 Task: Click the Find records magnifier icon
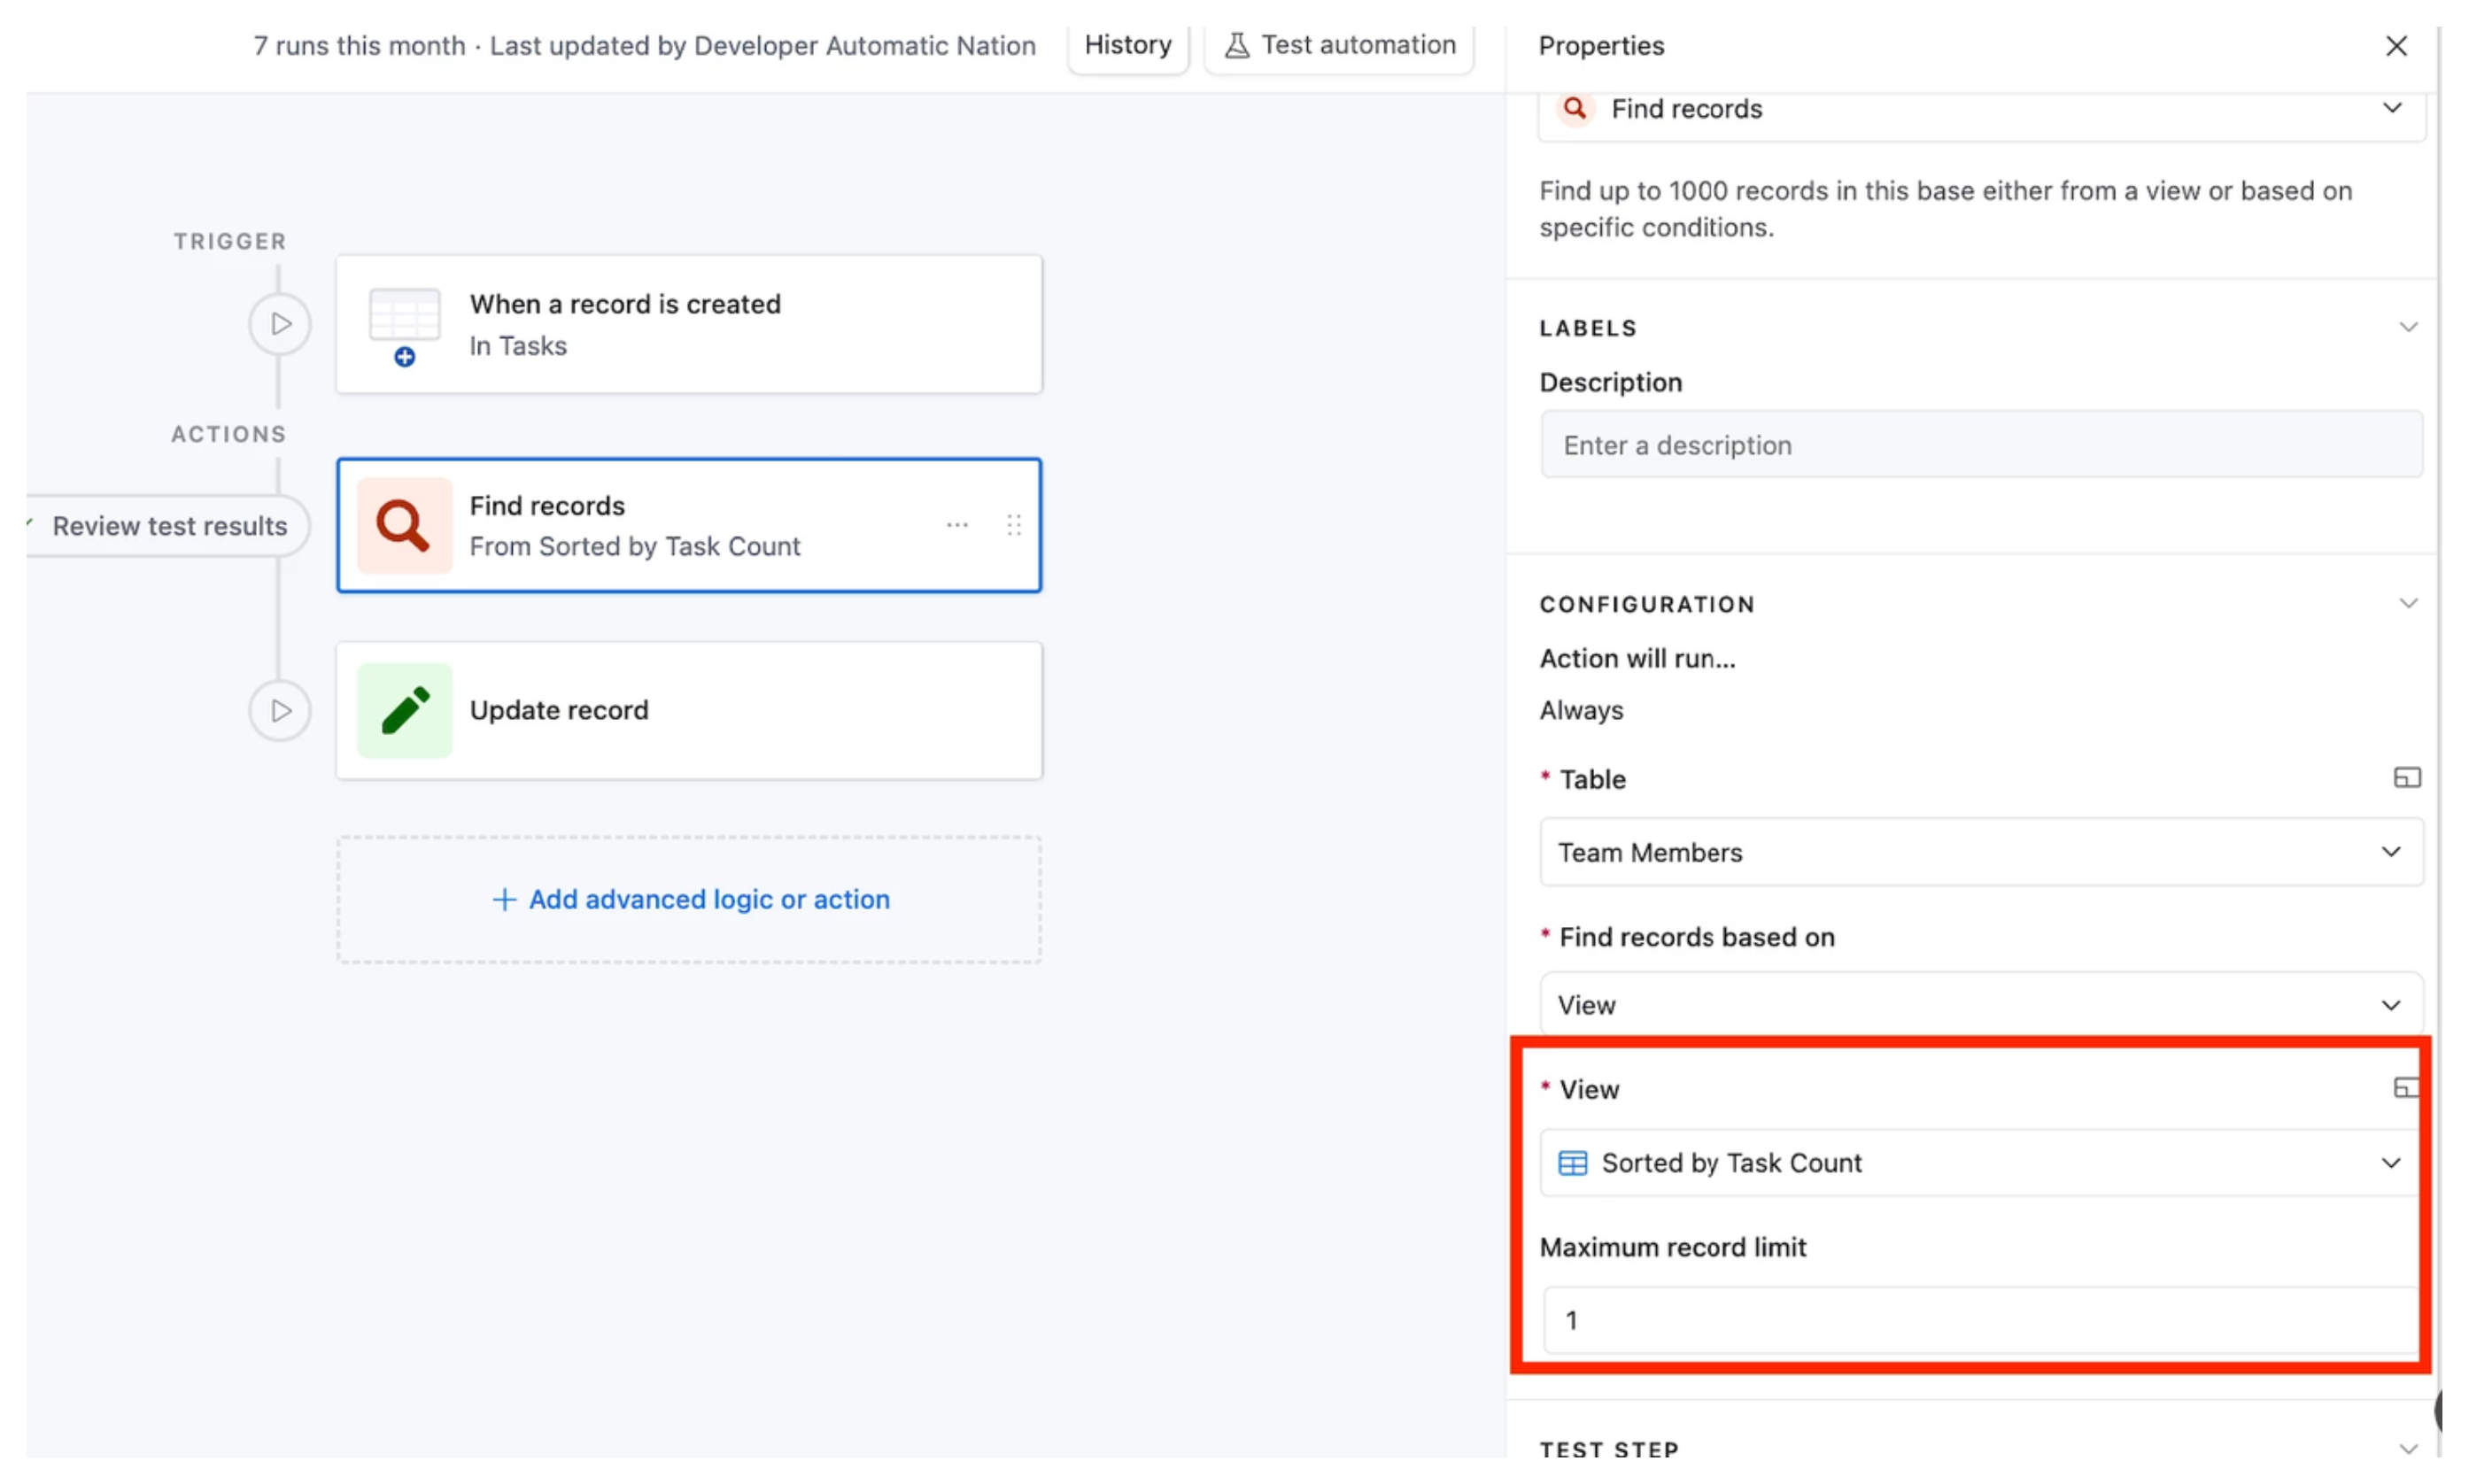click(x=403, y=524)
